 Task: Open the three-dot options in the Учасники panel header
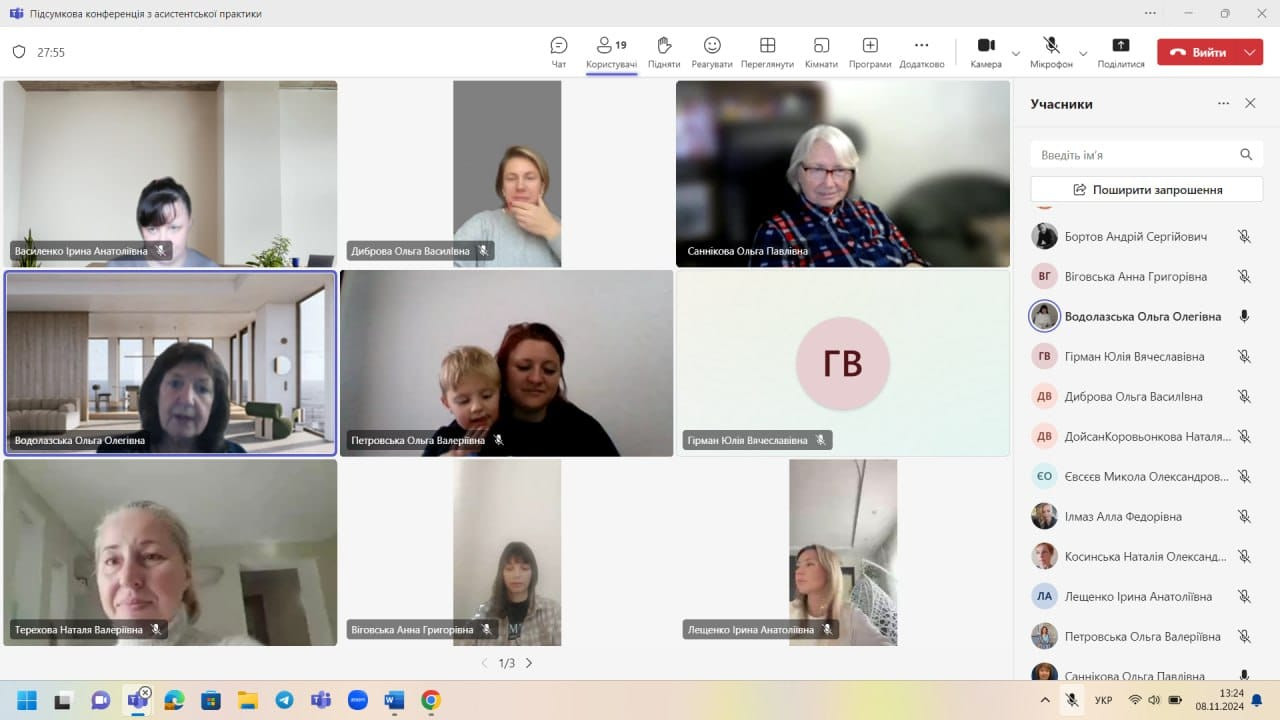point(1223,104)
